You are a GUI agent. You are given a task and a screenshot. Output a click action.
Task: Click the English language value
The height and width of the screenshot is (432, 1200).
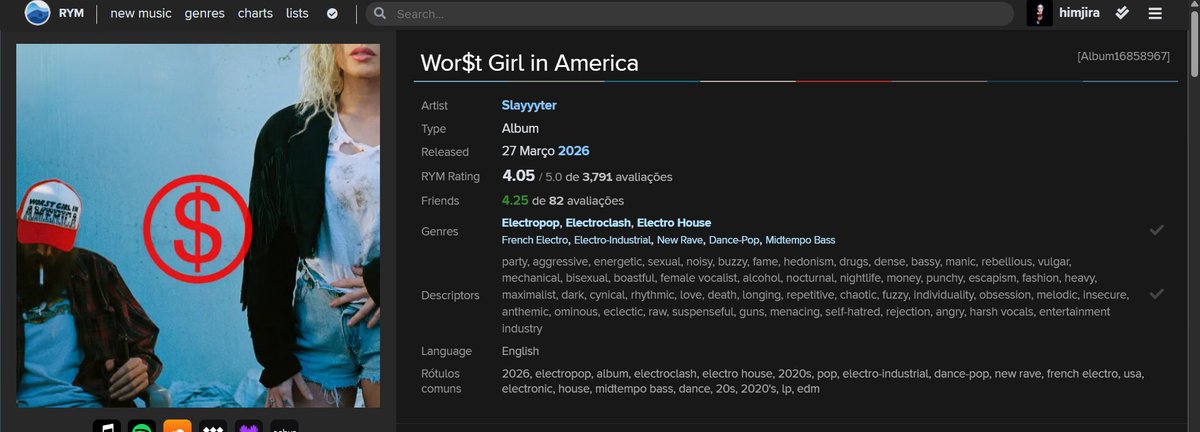point(520,351)
